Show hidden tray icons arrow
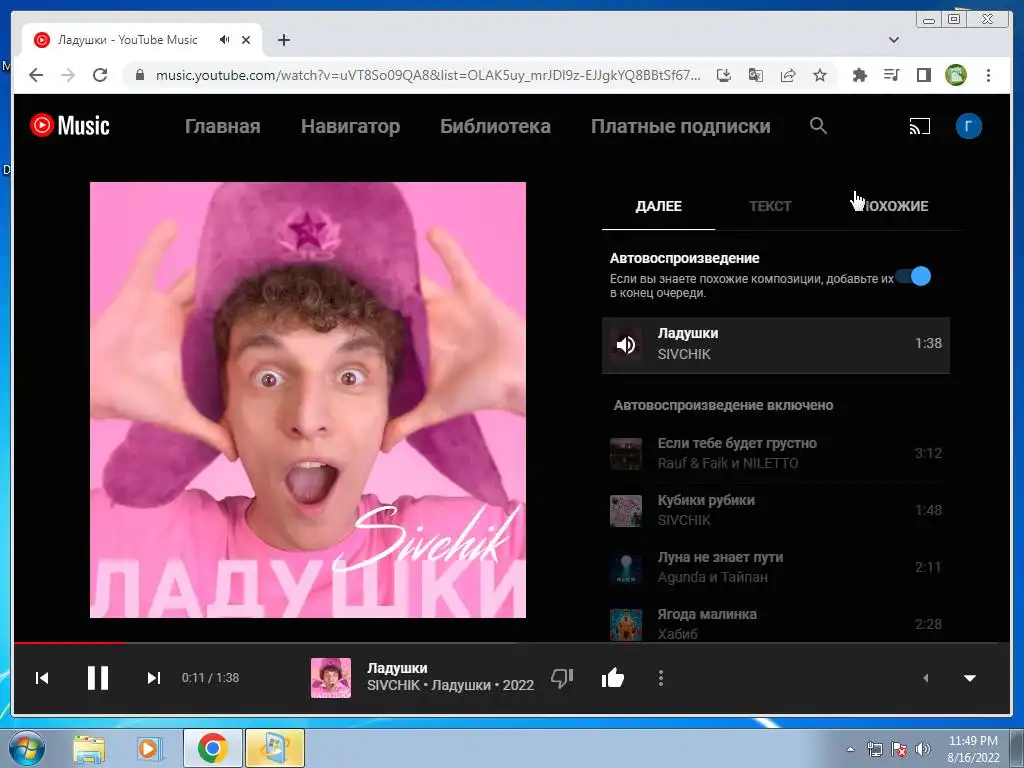 850,749
